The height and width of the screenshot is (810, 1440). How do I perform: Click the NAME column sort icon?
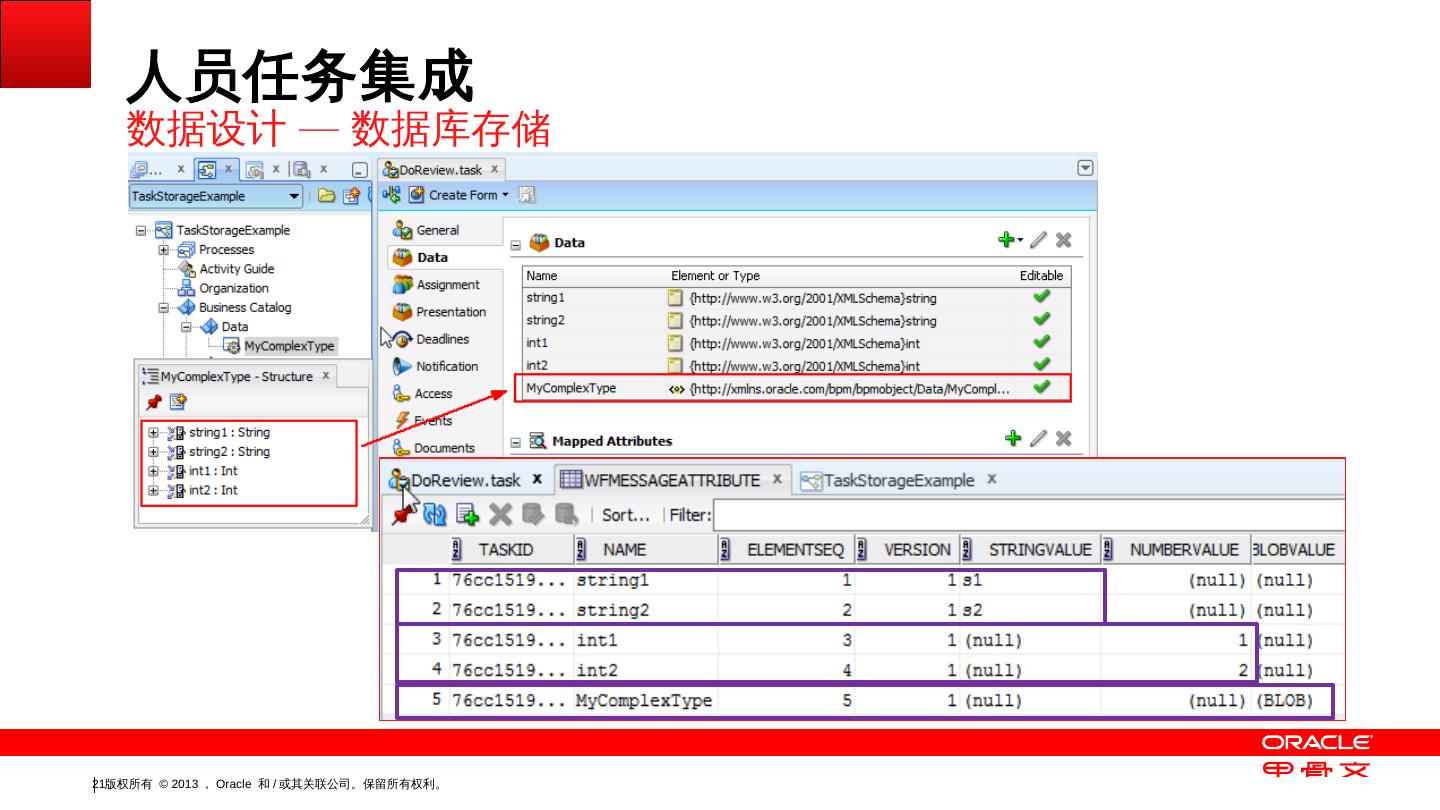(x=581, y=549)
